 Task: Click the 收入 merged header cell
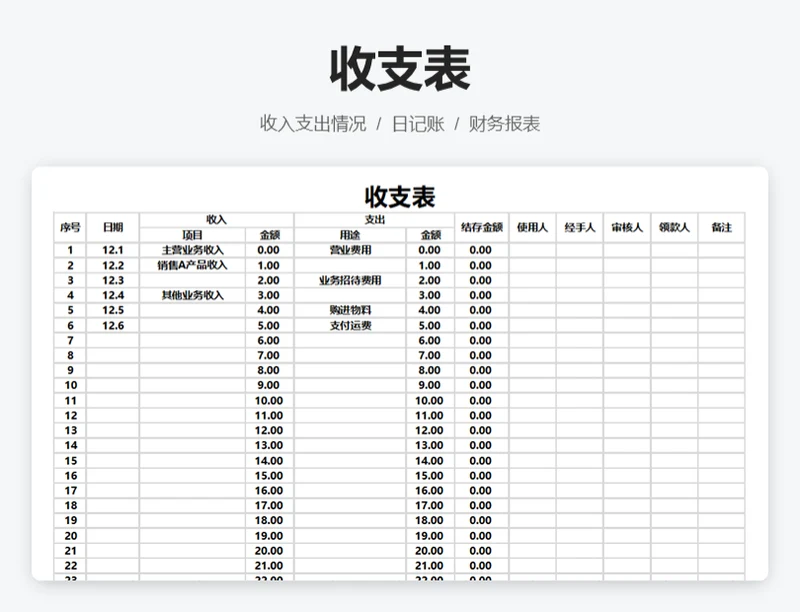point(216,219)
